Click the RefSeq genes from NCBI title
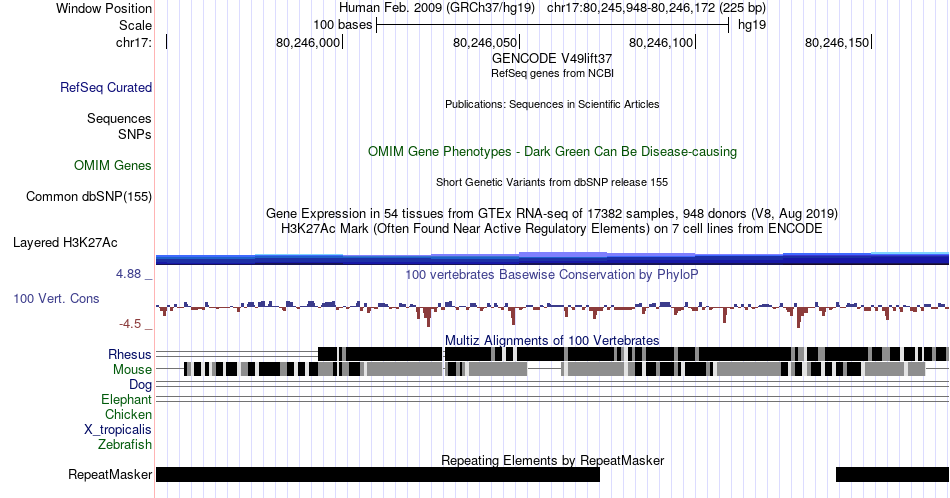 [552, 73]
